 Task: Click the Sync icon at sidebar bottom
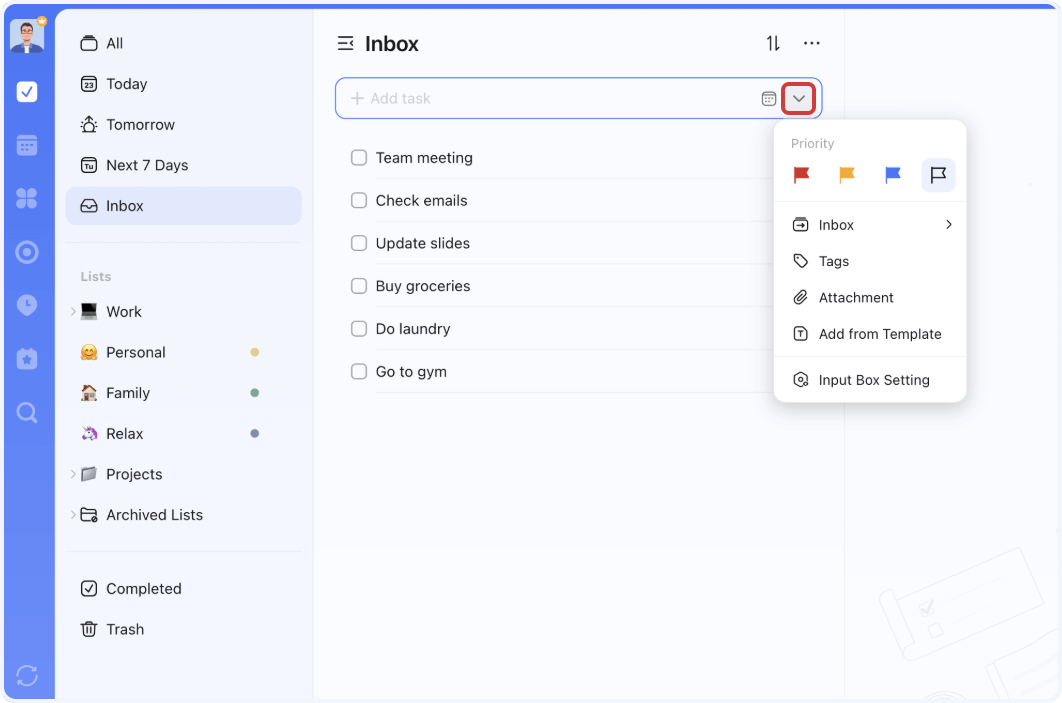point(27,675)
